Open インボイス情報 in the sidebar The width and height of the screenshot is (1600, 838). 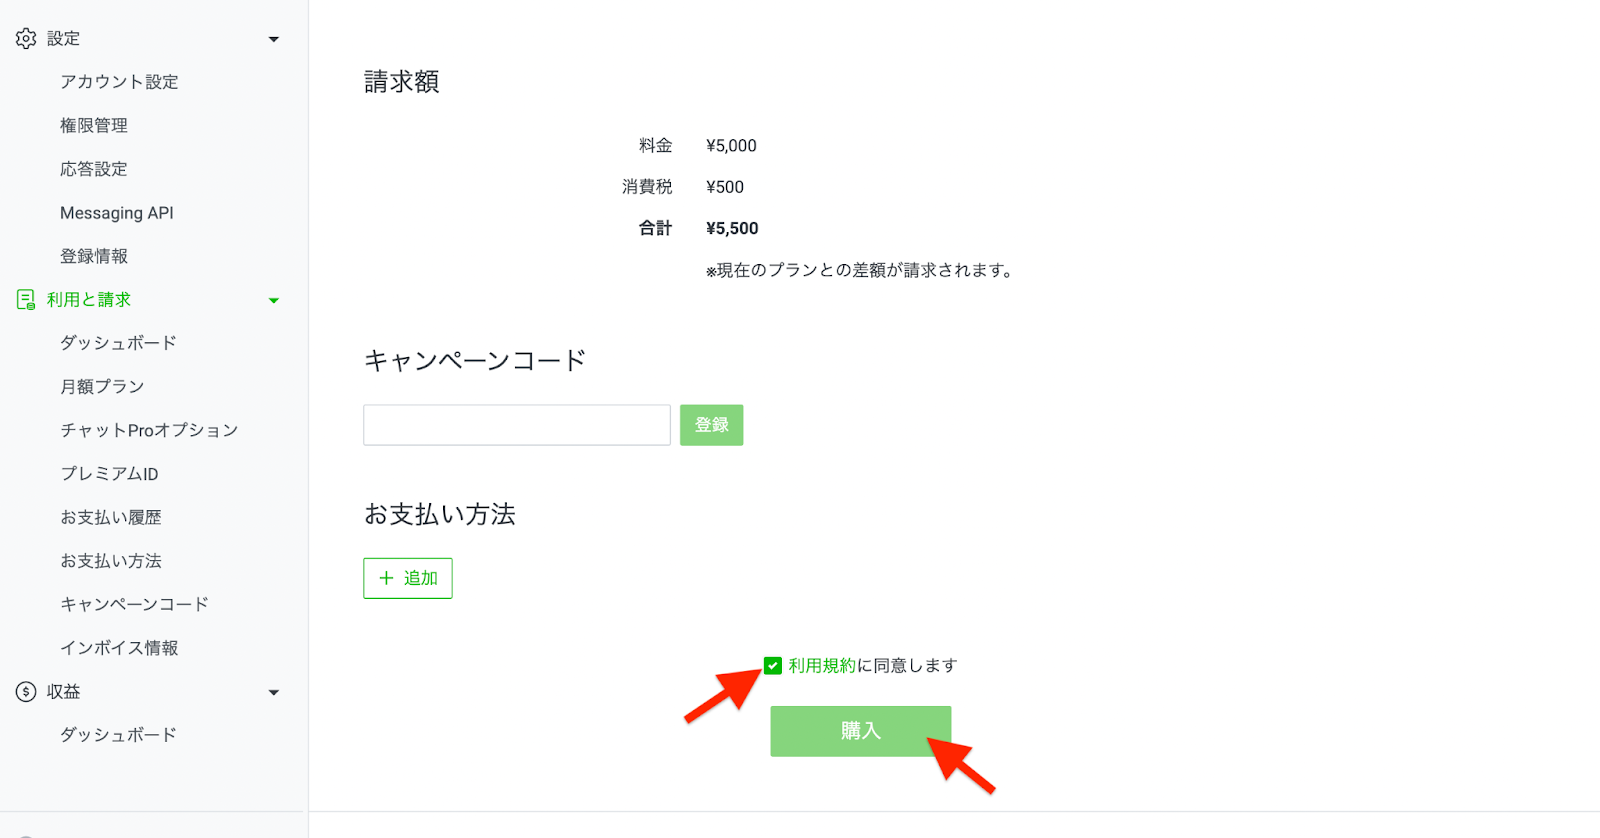pyautogui.click(x=119, y=648)
